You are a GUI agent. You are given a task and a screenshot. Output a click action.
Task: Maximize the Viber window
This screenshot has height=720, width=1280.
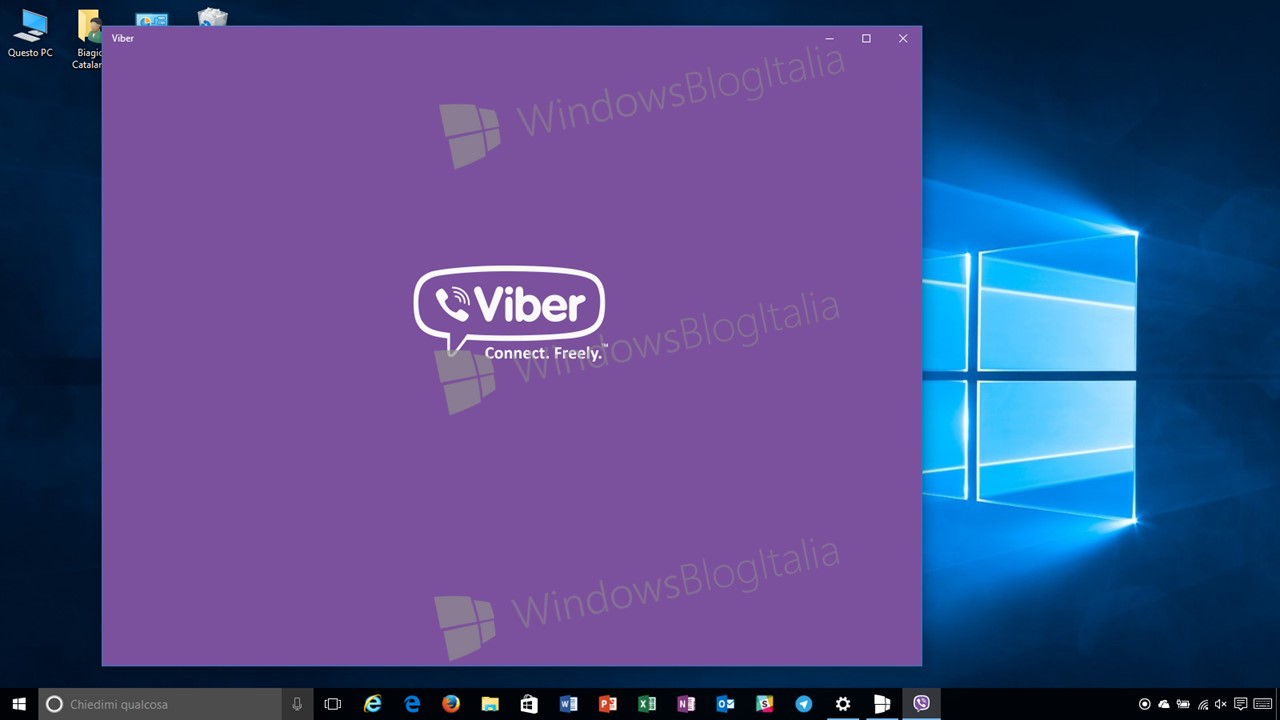point(866,38)
